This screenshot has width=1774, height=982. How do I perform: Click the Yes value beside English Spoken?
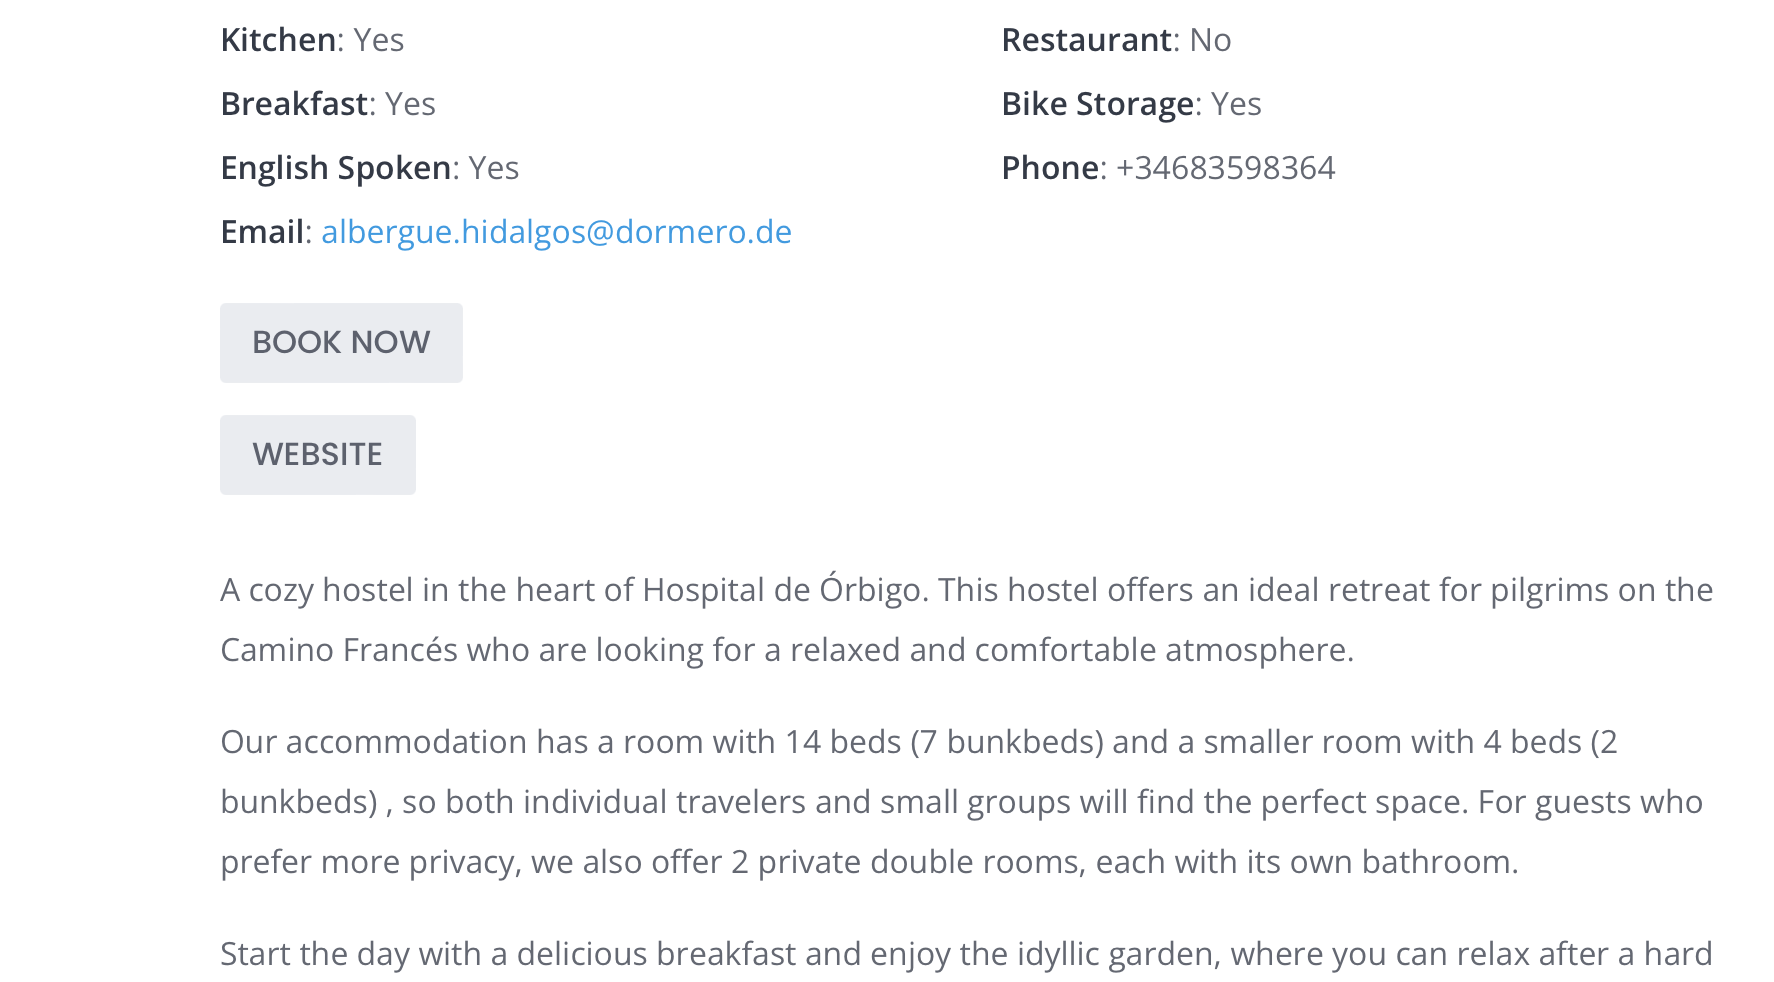(494, 168)
